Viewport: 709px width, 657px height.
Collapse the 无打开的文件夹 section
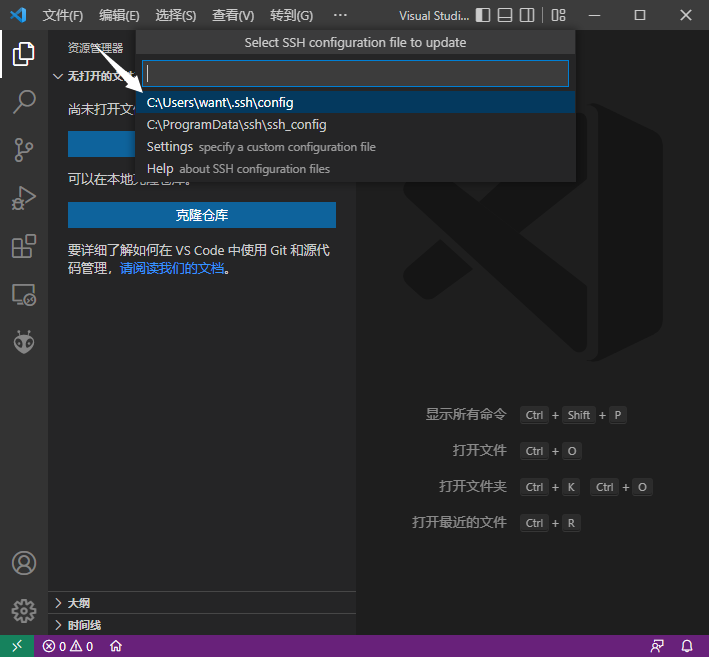point(93,76)
